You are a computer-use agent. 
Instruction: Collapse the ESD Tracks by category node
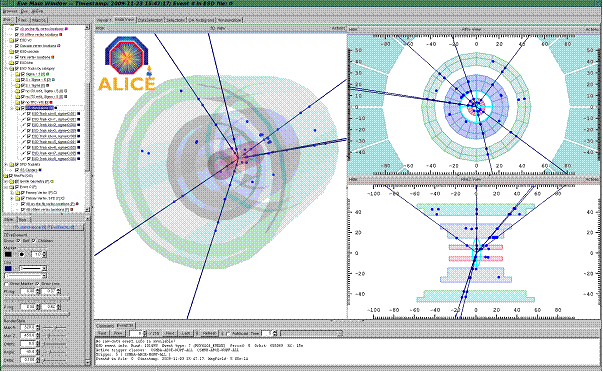(6, 68)
